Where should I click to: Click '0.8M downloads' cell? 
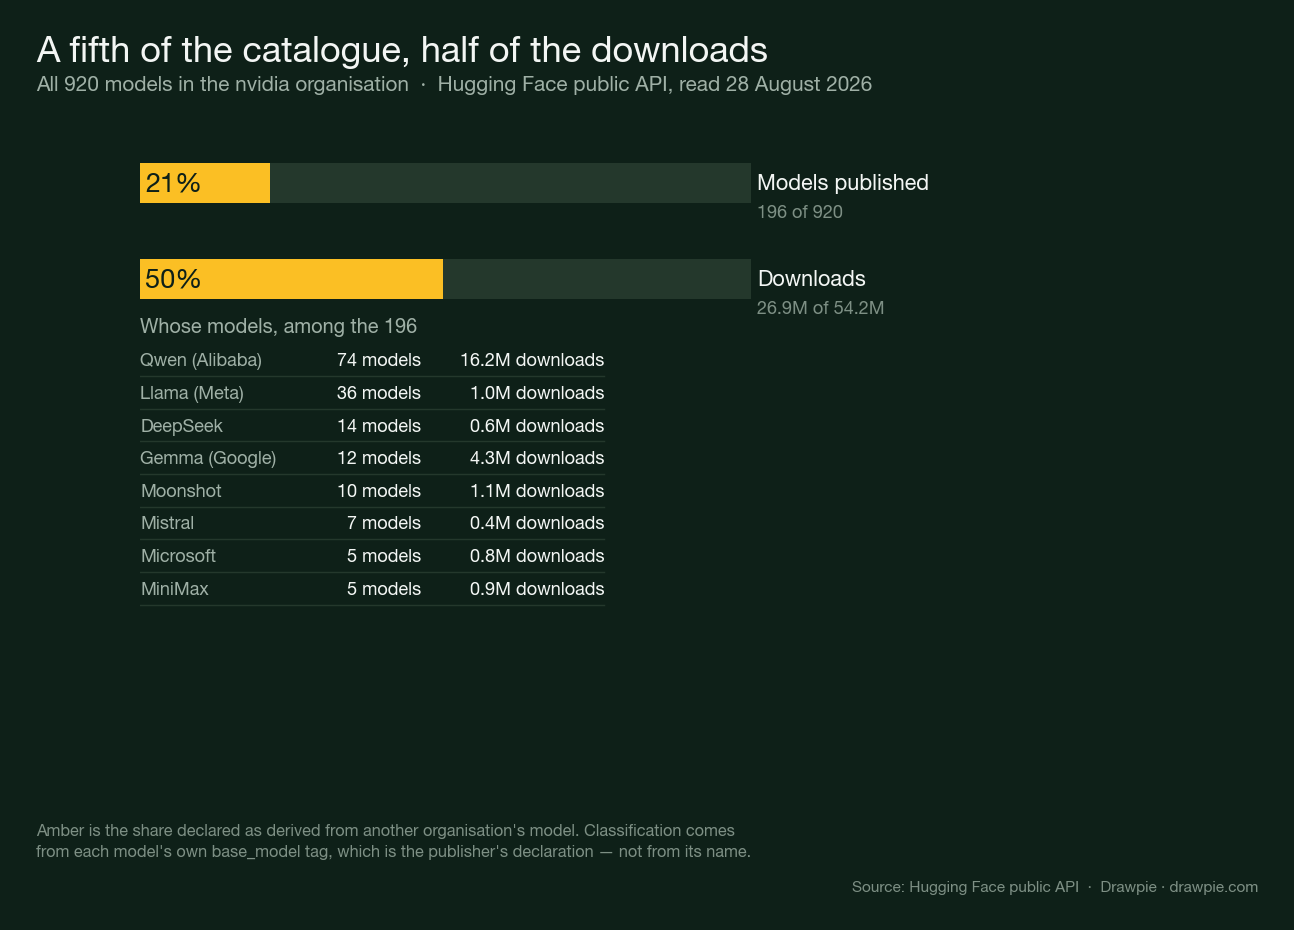coord(537,556)
